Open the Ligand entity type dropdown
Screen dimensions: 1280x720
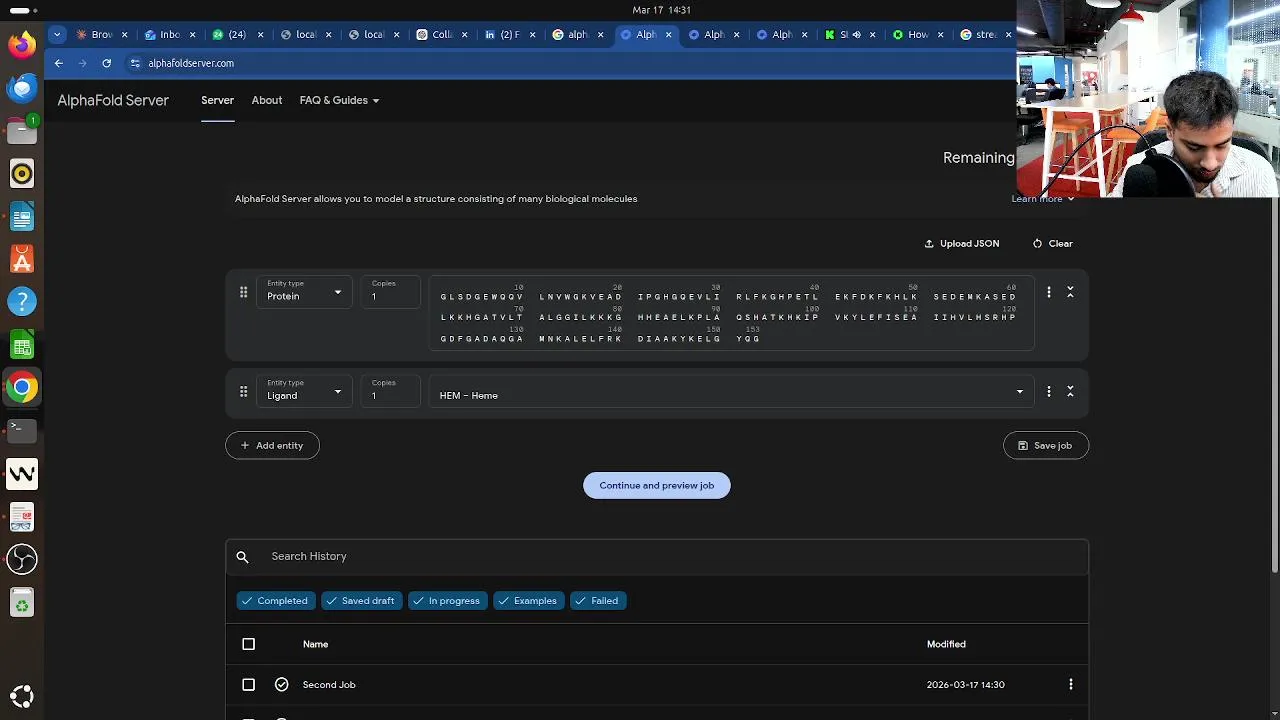(304, 391)
